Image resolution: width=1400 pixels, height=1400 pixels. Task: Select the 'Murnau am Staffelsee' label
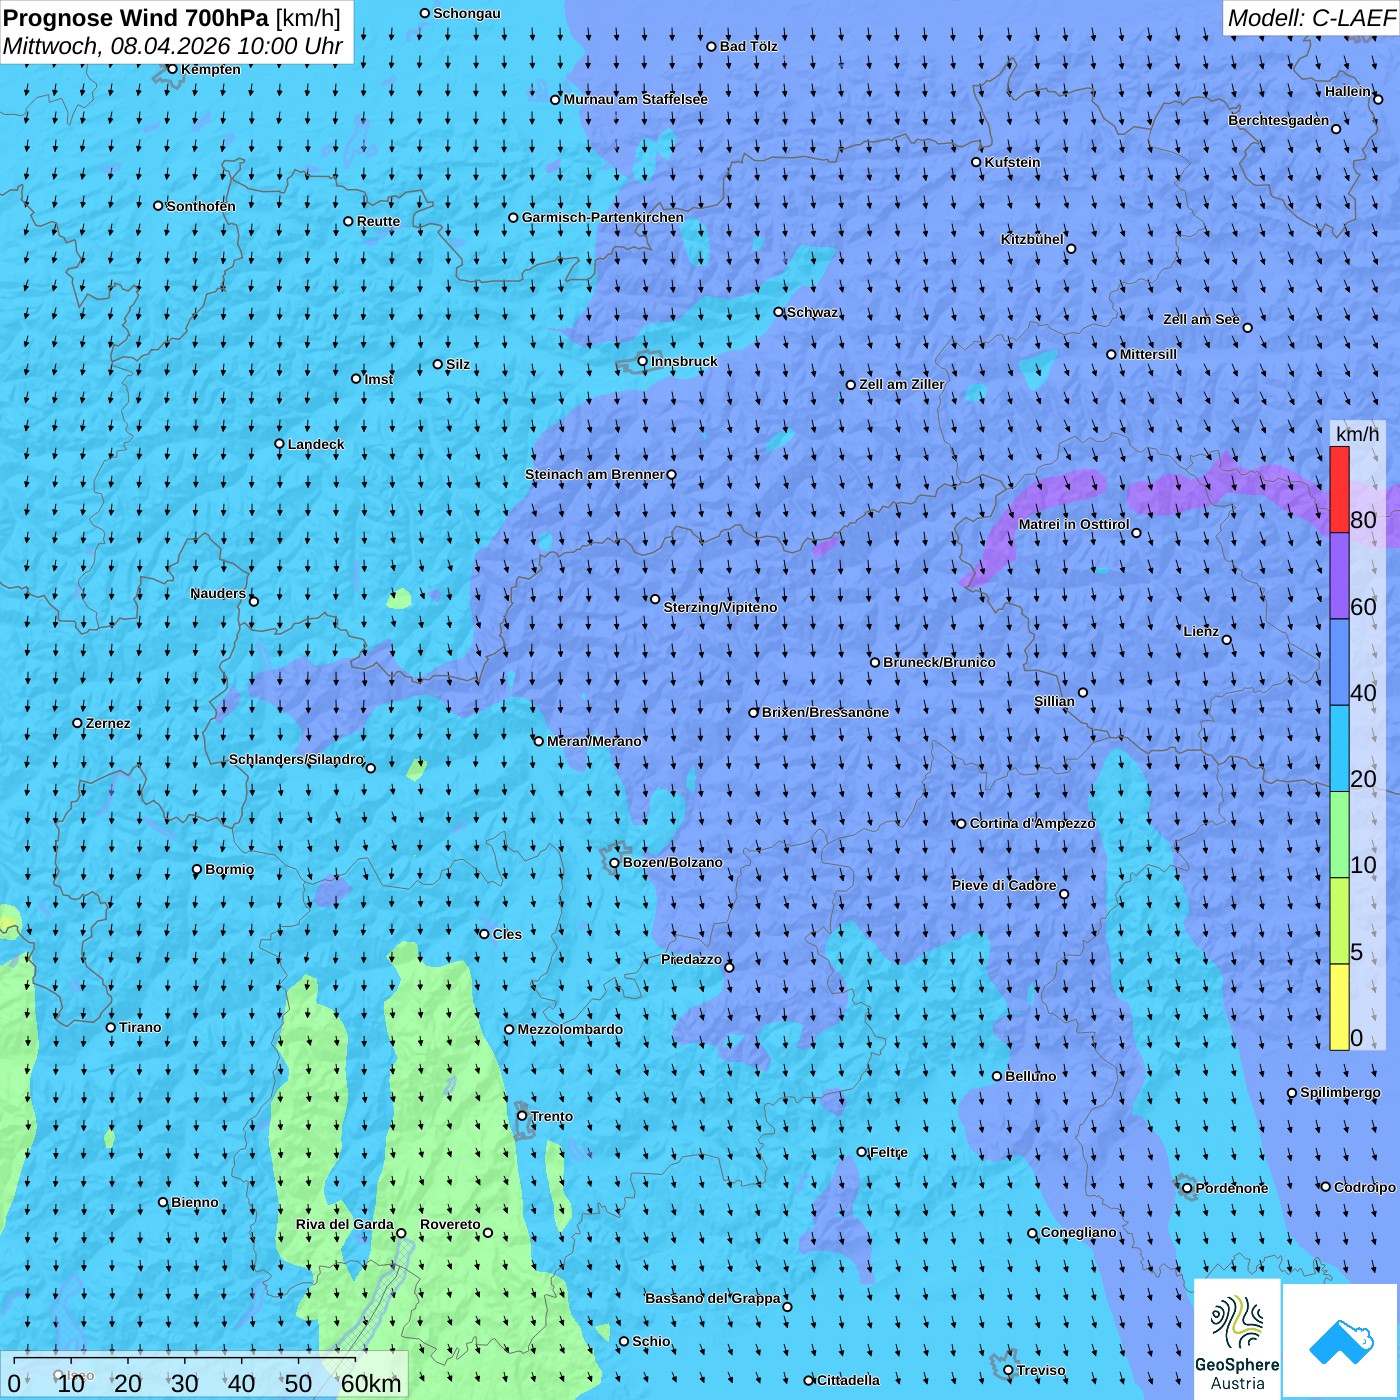point(636,99)
